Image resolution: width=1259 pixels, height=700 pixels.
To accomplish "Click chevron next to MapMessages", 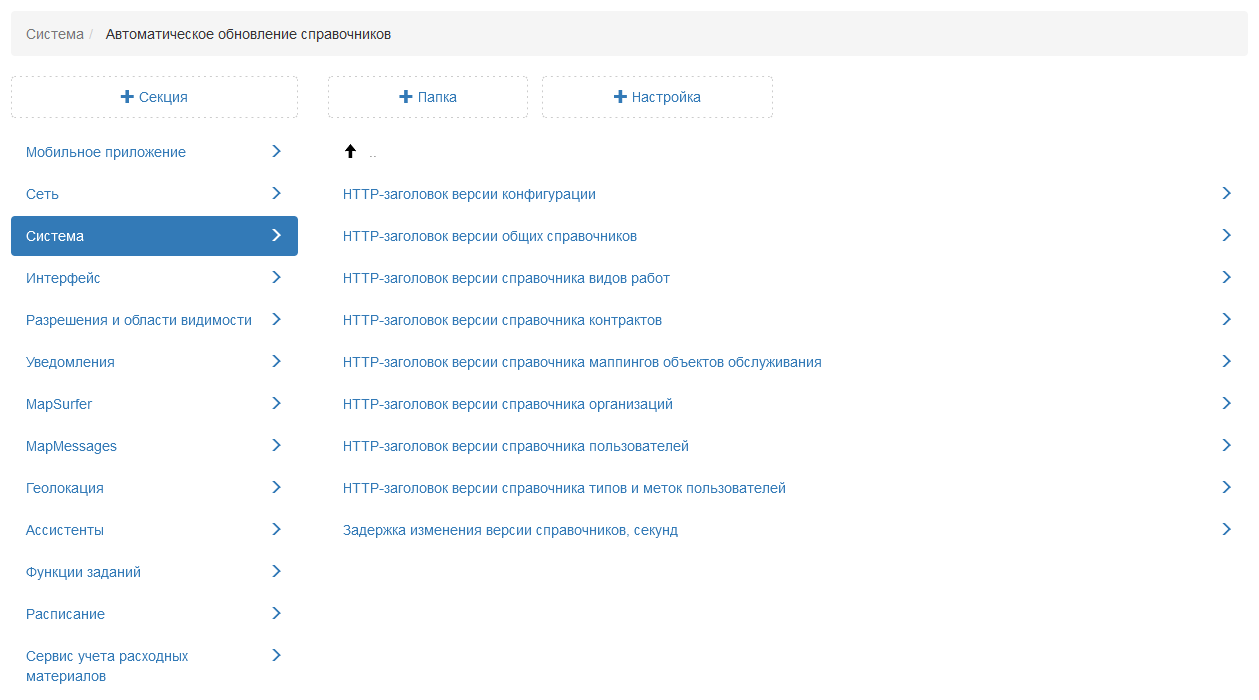I will 277,445.
